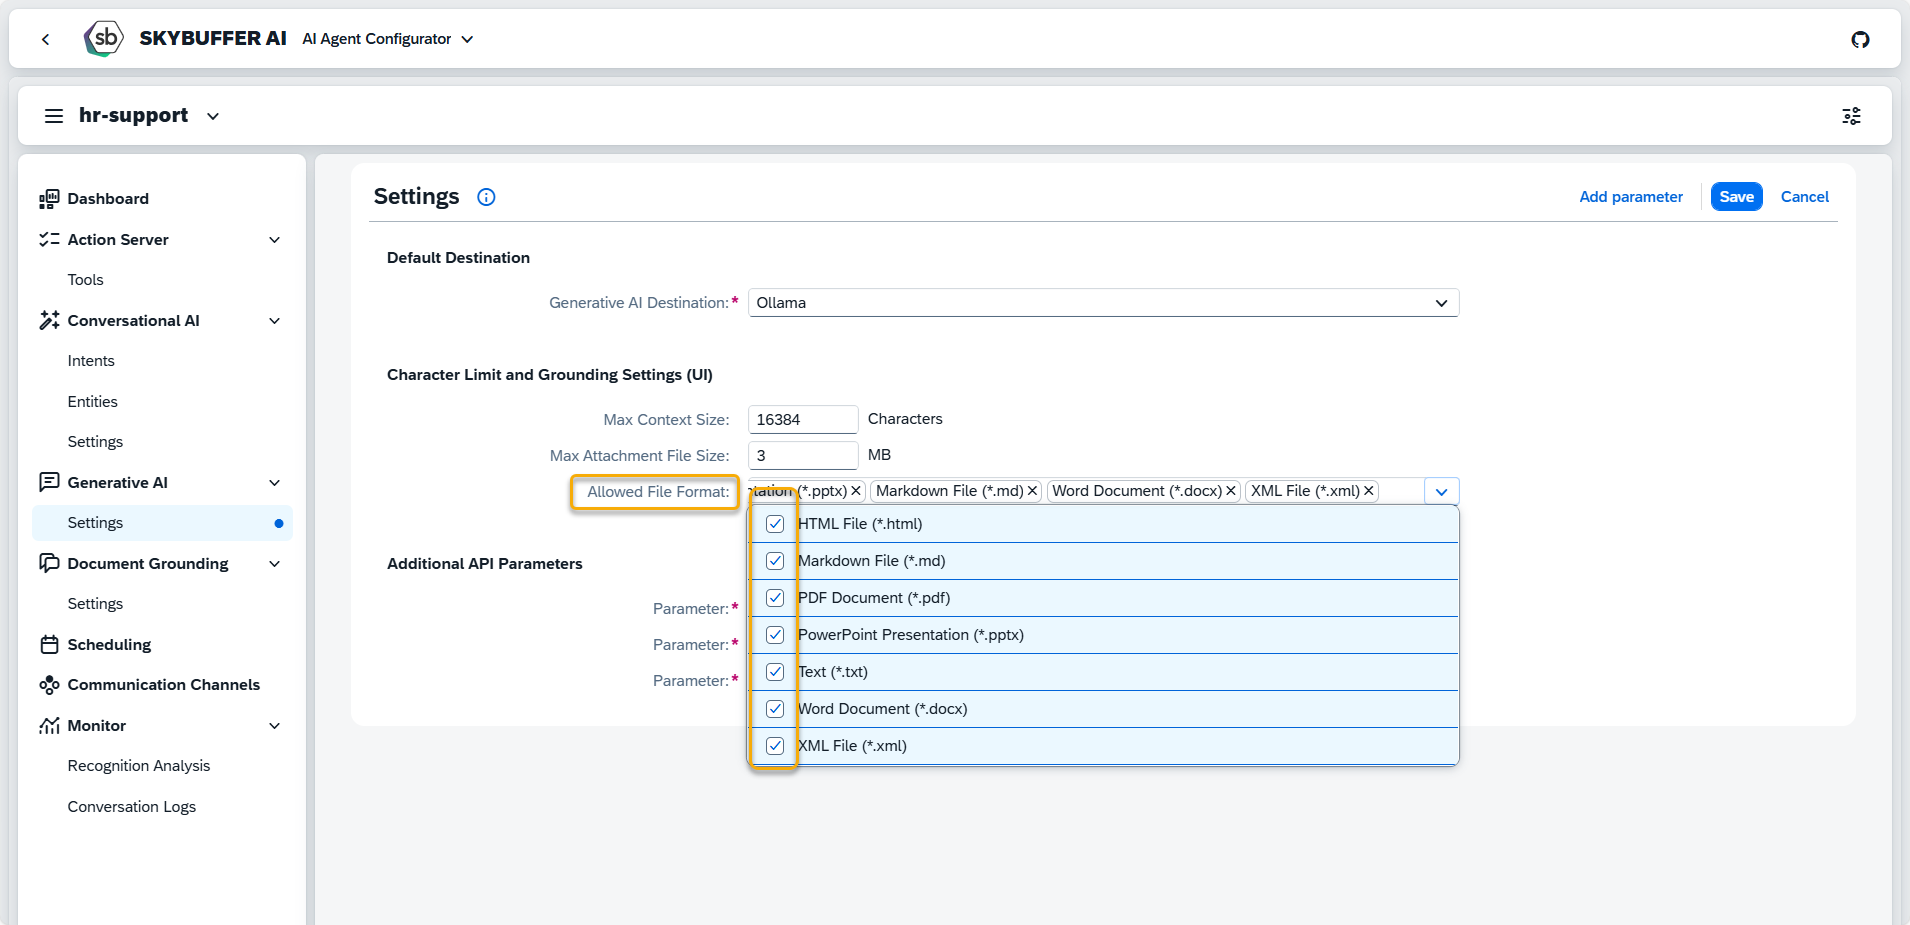Screen dimensions: 1910x925
Task: Uncheck the HTML File (*.html) checkbox
Action: pyautogui.click(x=775, y=524)
